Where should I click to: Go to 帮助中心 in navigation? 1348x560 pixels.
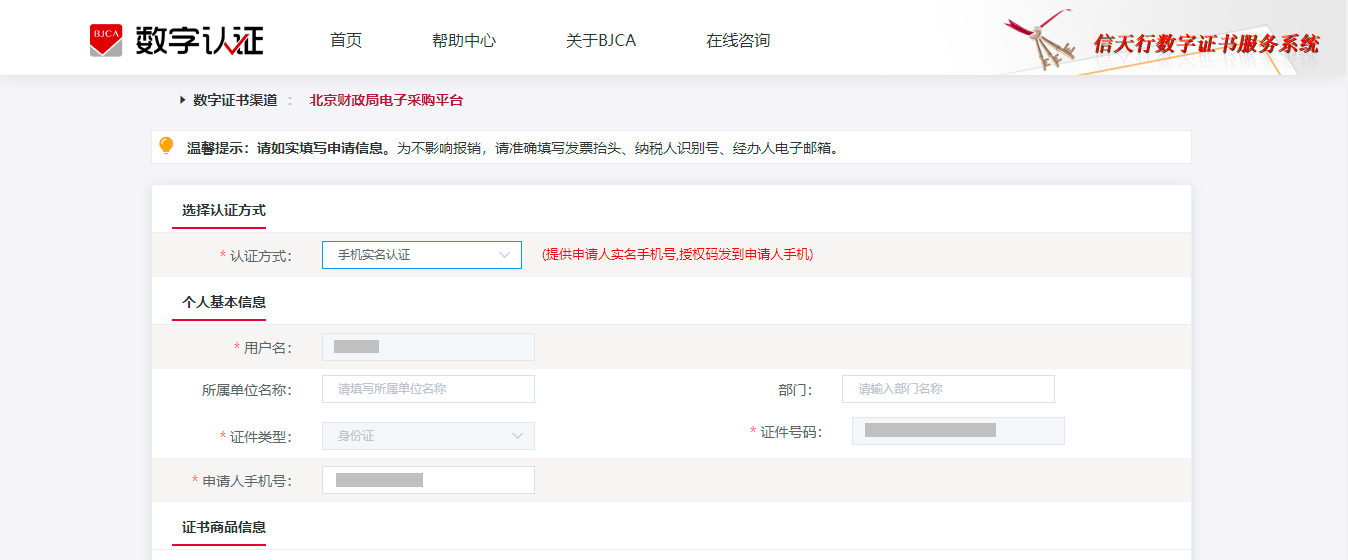pyautogui.click(x=464, y=41)
